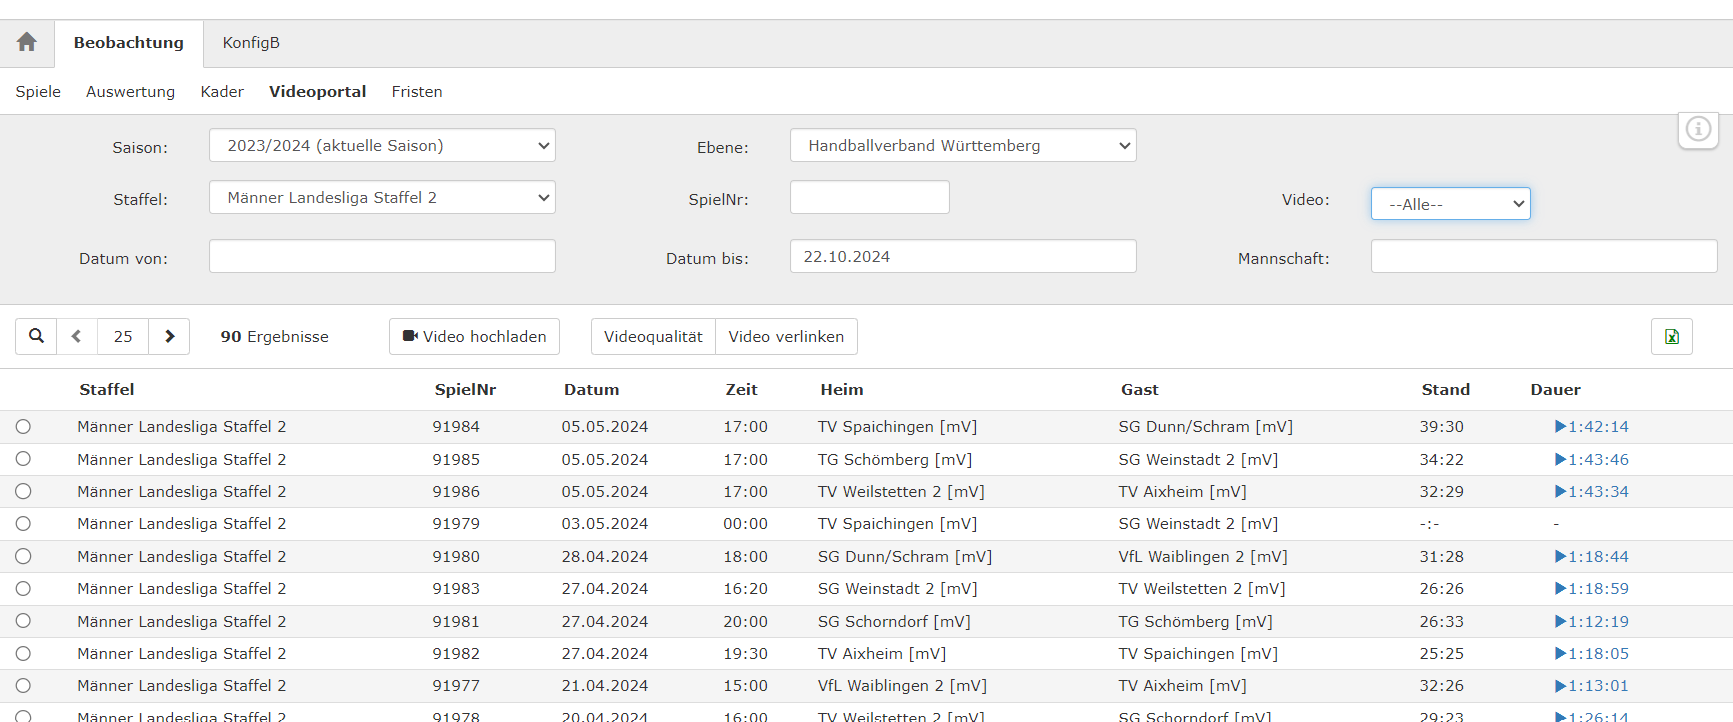This screenshot has width=1733, height=722.
Task: Click the home icon
Action: click(x=27, y=42)
